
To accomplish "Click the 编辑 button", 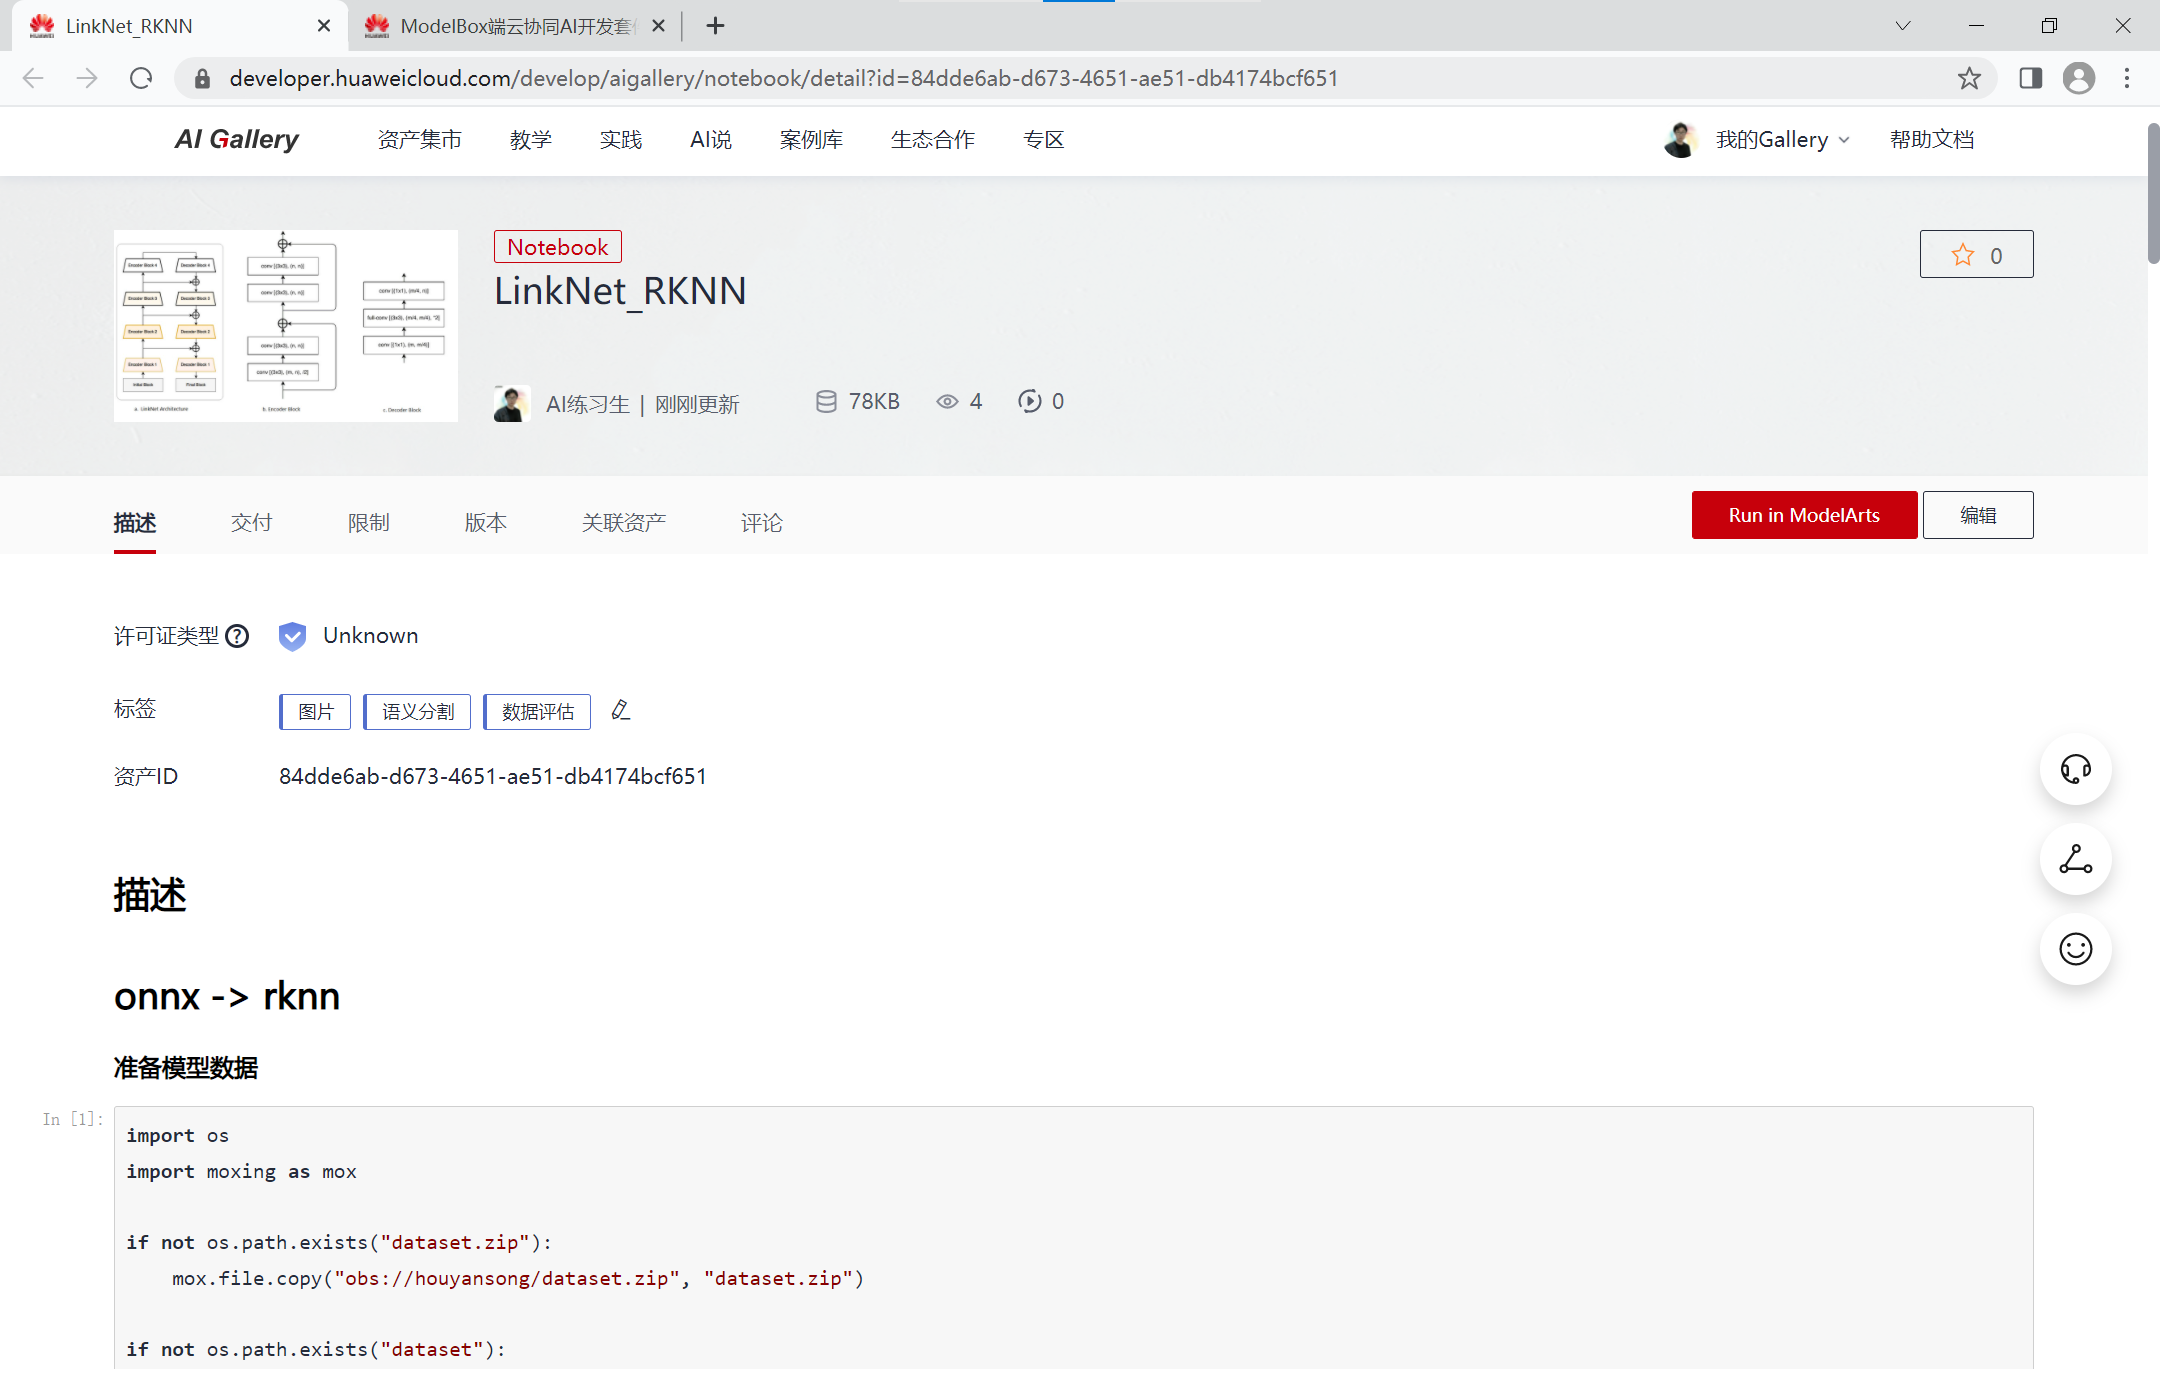I will (1977, 515).
